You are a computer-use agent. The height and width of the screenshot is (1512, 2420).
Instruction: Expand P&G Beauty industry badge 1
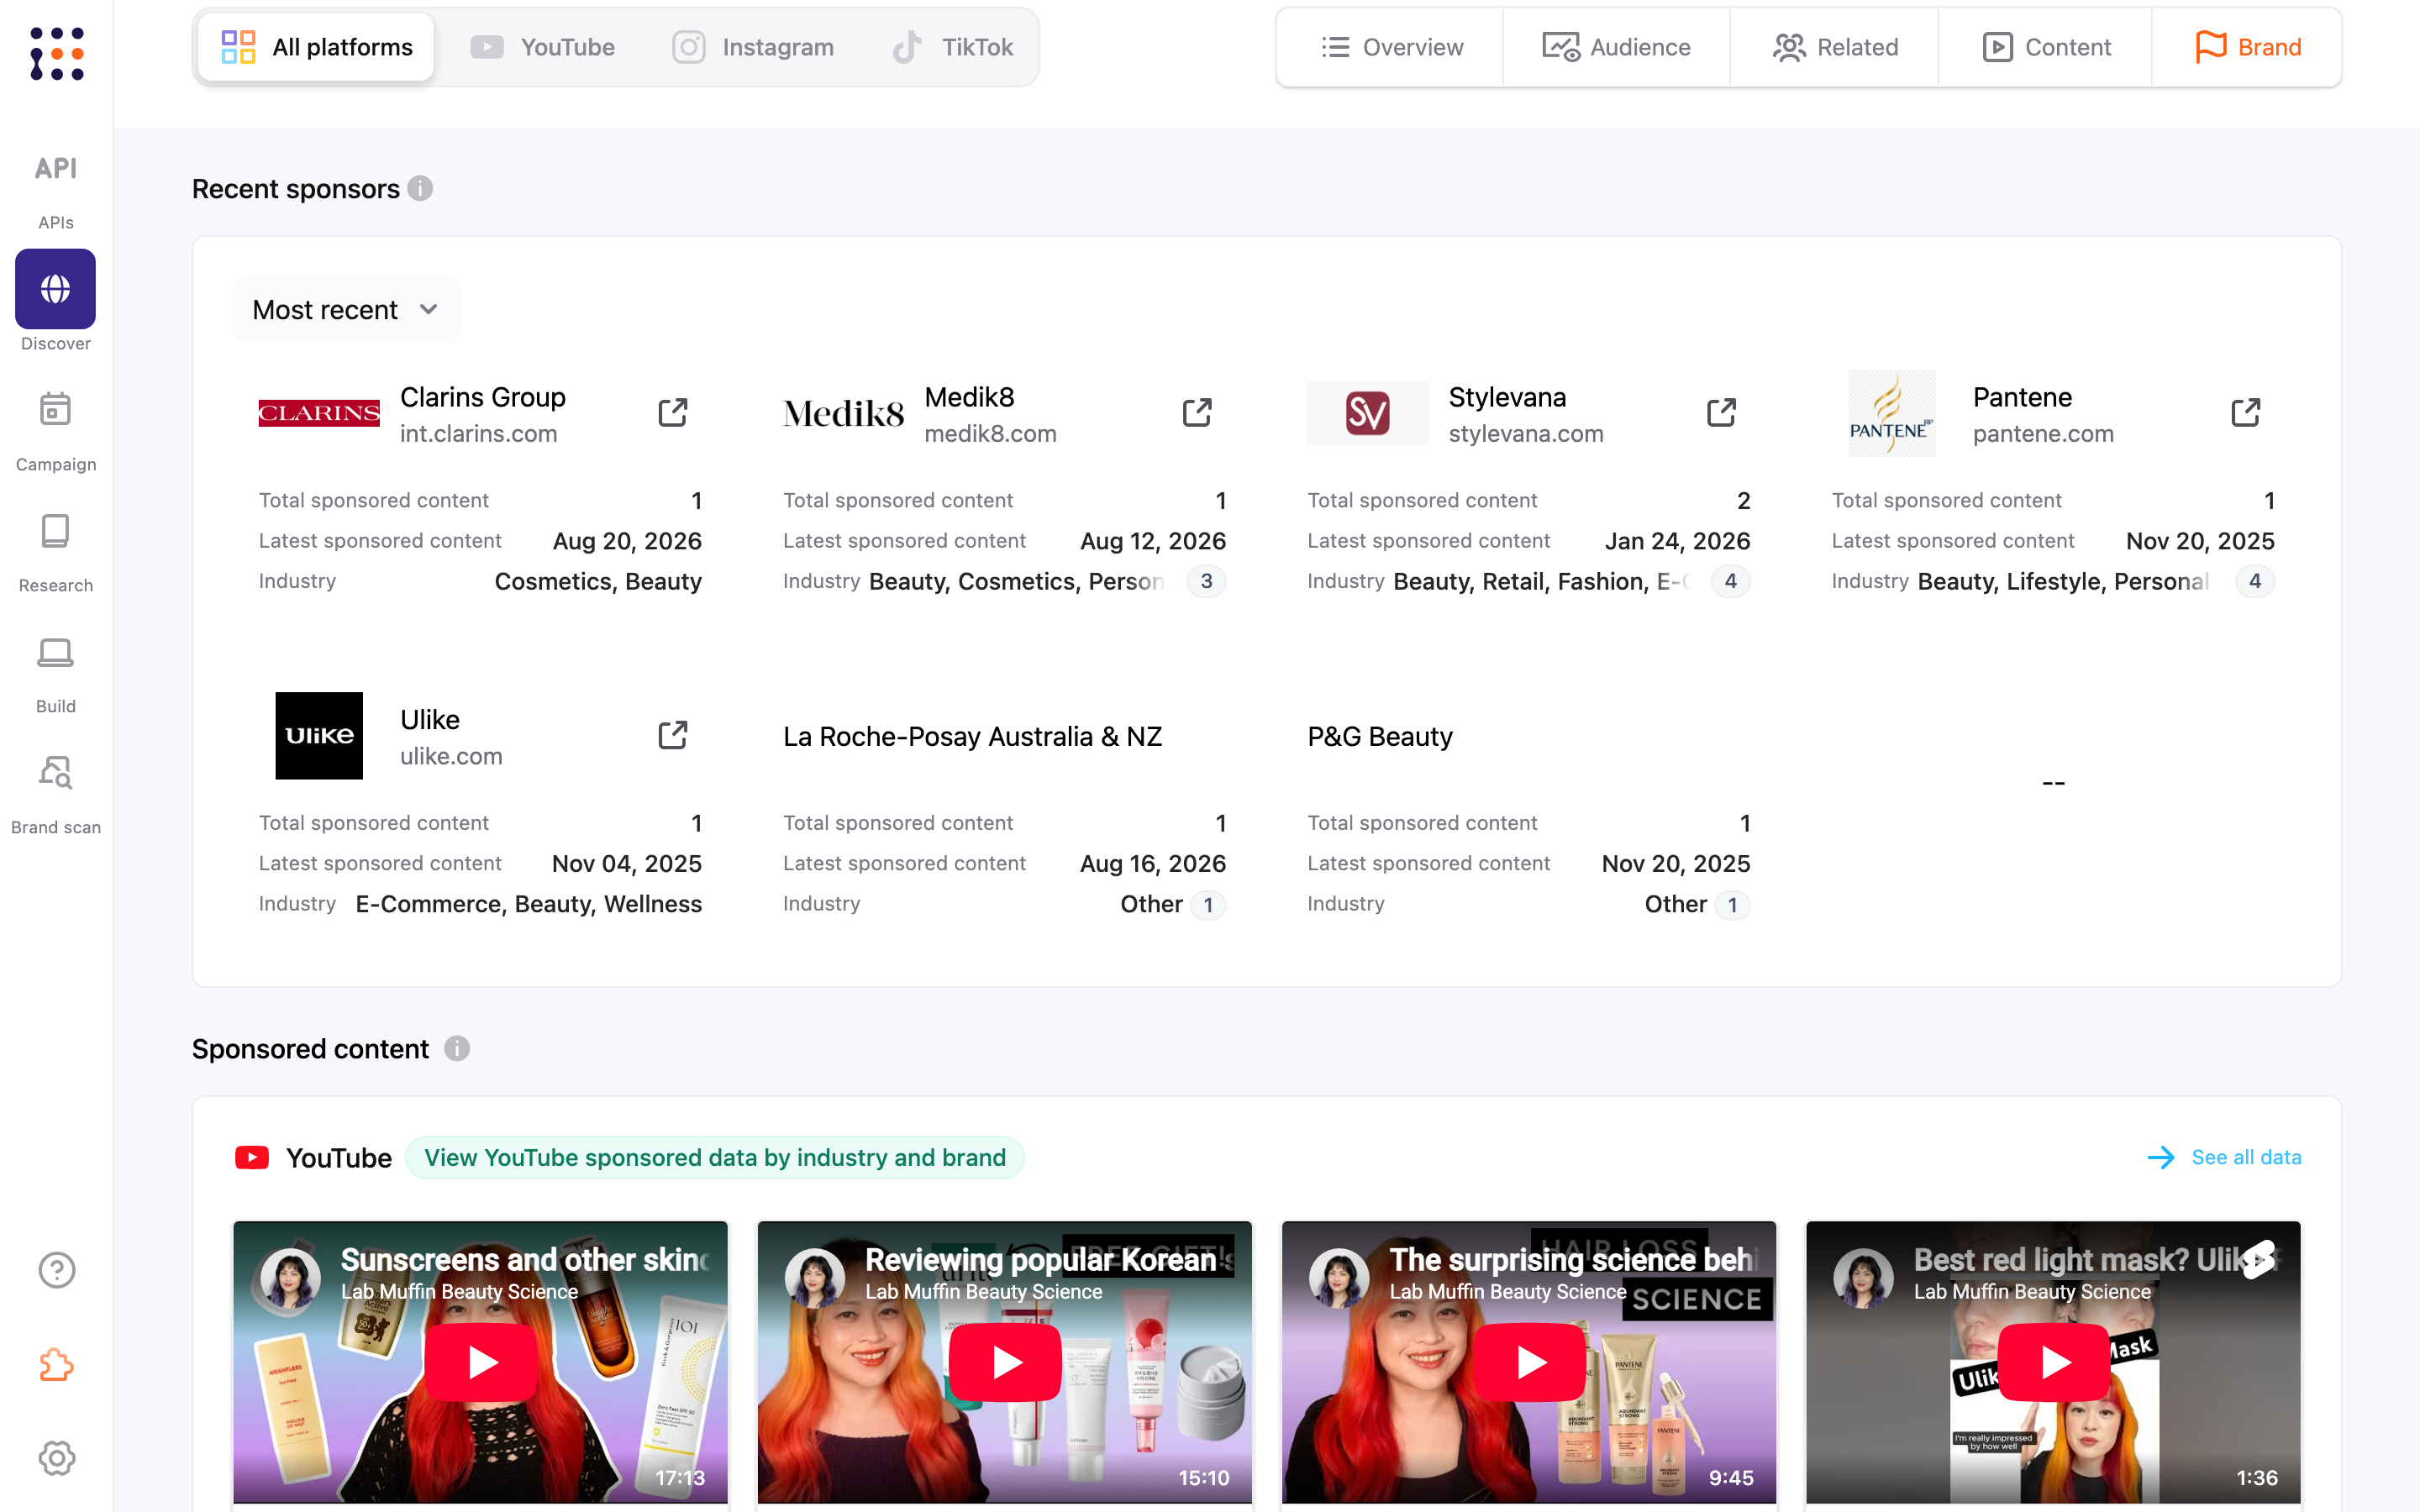coord(1732,905)
